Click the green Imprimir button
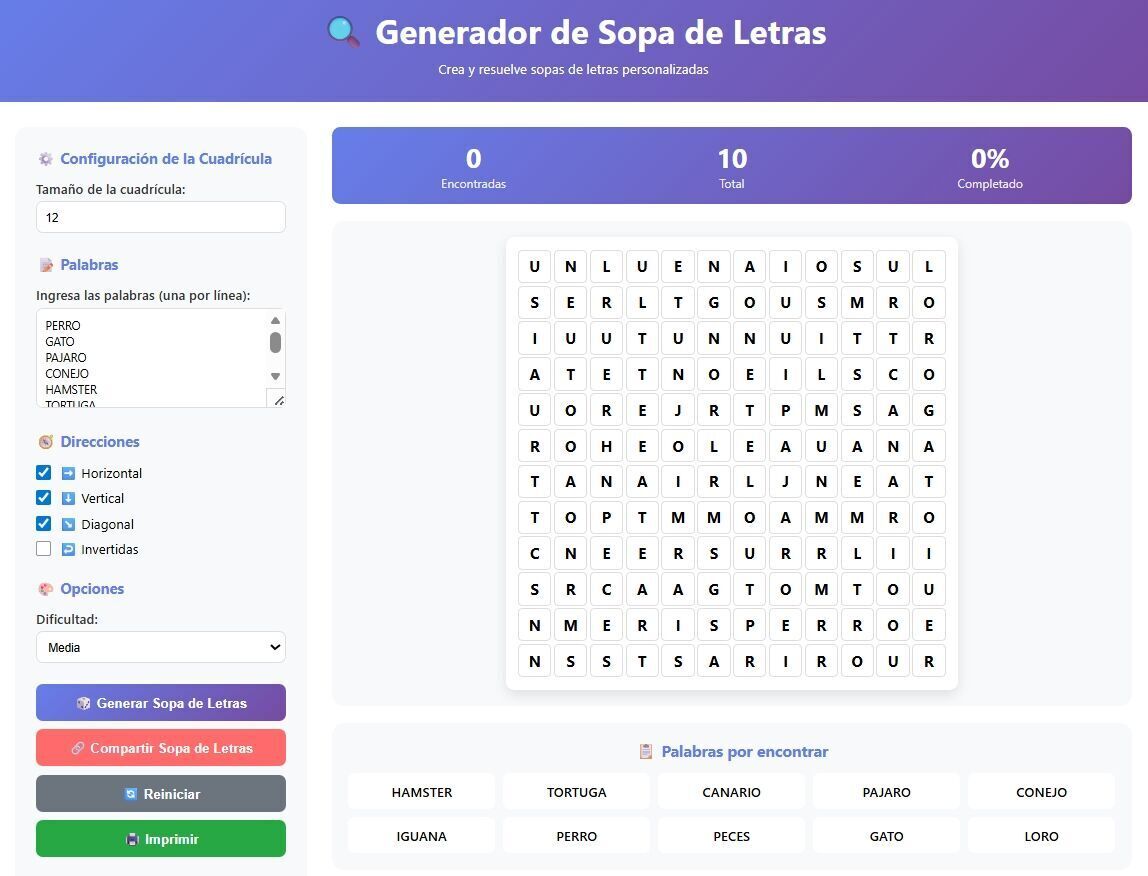This screenshot has height=876, width=1148. pos(161,839)
